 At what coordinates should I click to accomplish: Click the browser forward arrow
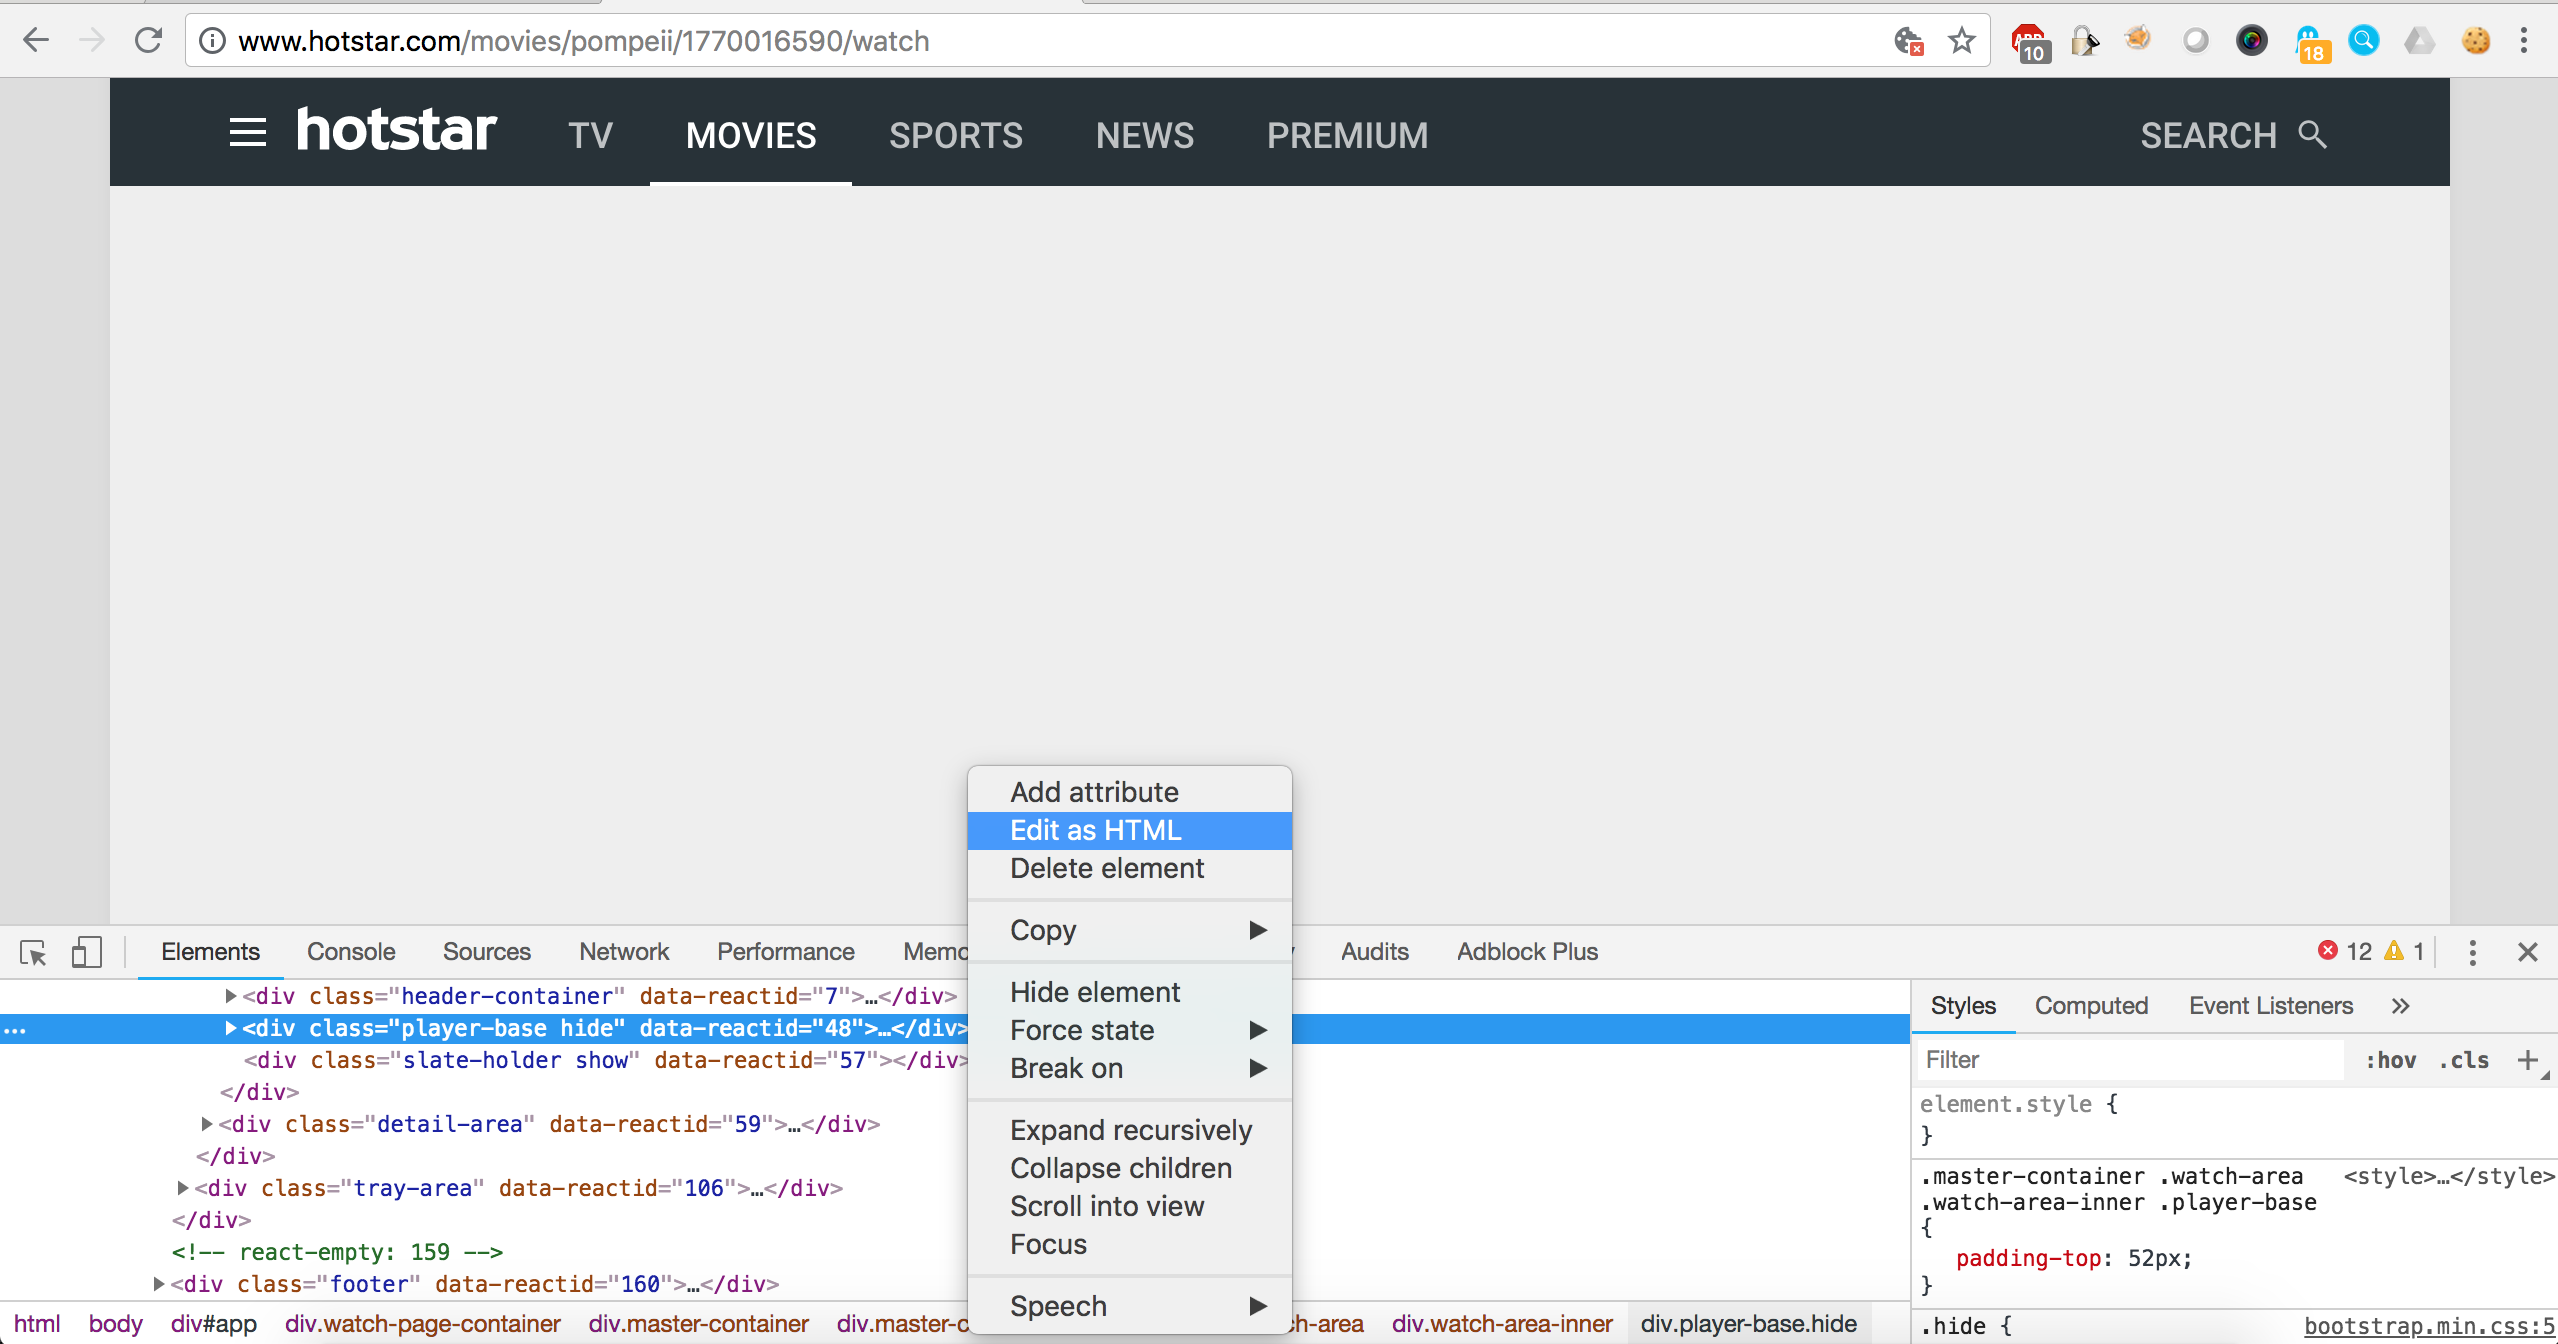tap(92, 40)
